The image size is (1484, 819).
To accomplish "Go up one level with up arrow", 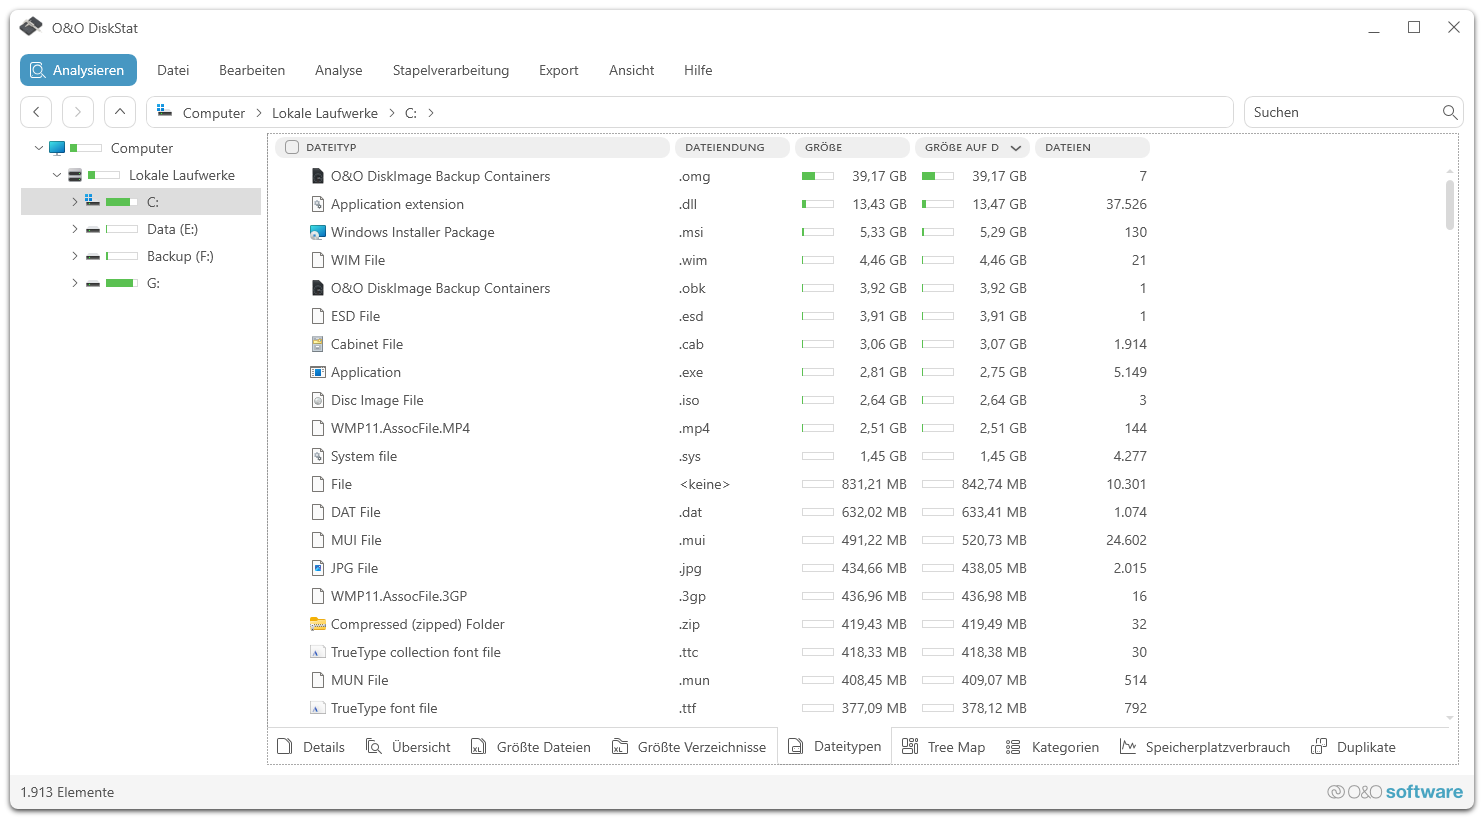I will click(120, 112).
